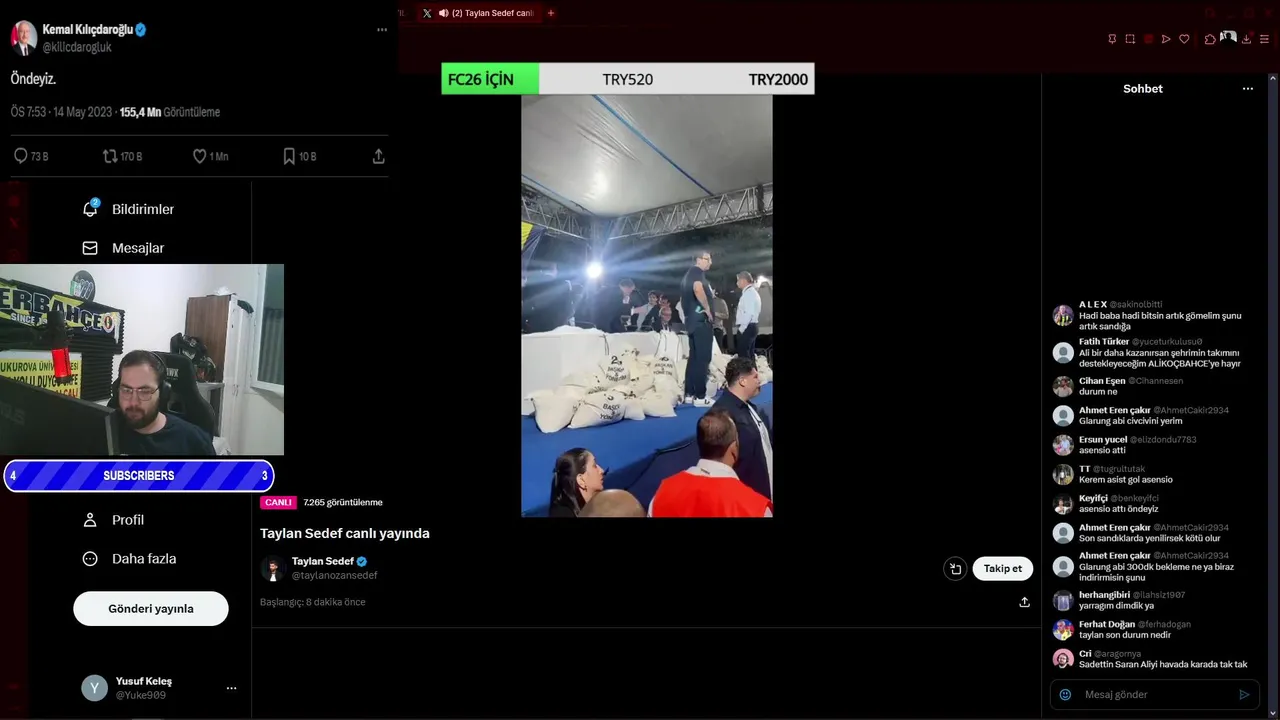Click herhangibiri chat username

[x=1106, y=595]
